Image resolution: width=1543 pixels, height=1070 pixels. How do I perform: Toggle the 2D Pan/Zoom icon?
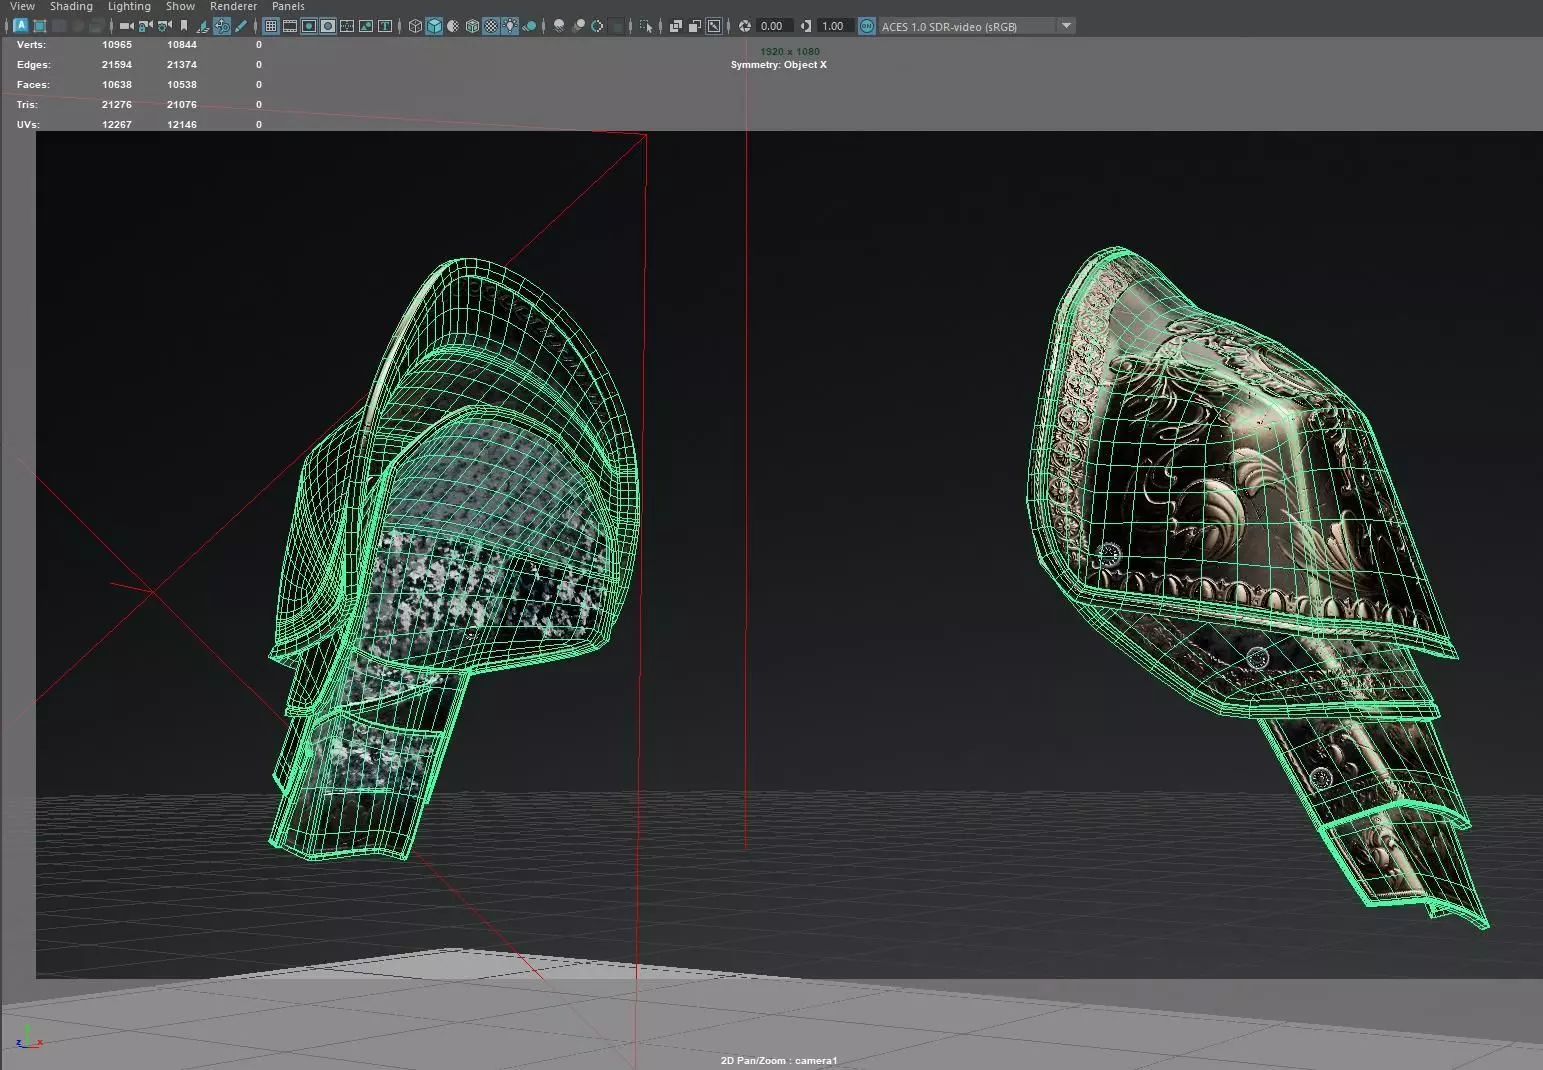[222, 26]
